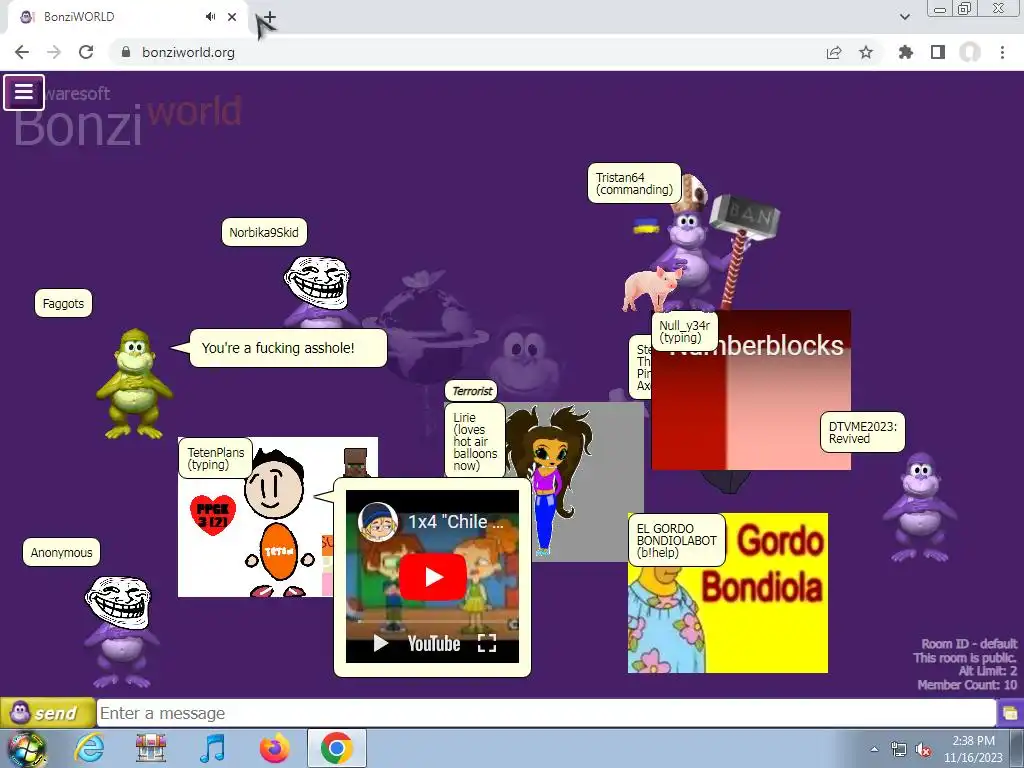1024x768 pixels.
Task: Select the BonziWORLD tab
Action: (x=127, y=16)
